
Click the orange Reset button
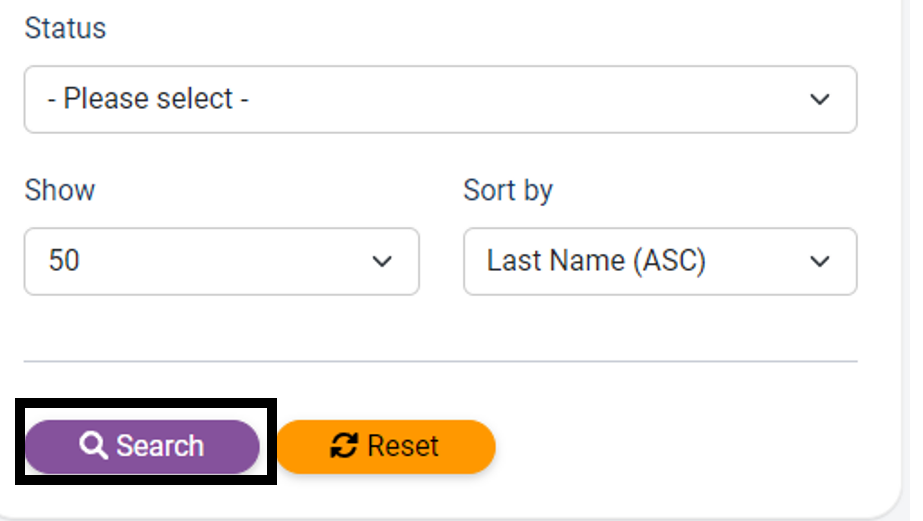[x=386, y=446]
